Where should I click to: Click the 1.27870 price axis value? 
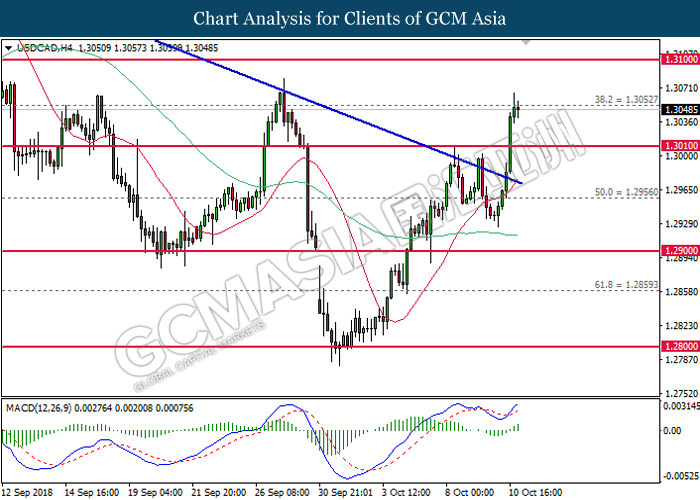coord(681,359)
